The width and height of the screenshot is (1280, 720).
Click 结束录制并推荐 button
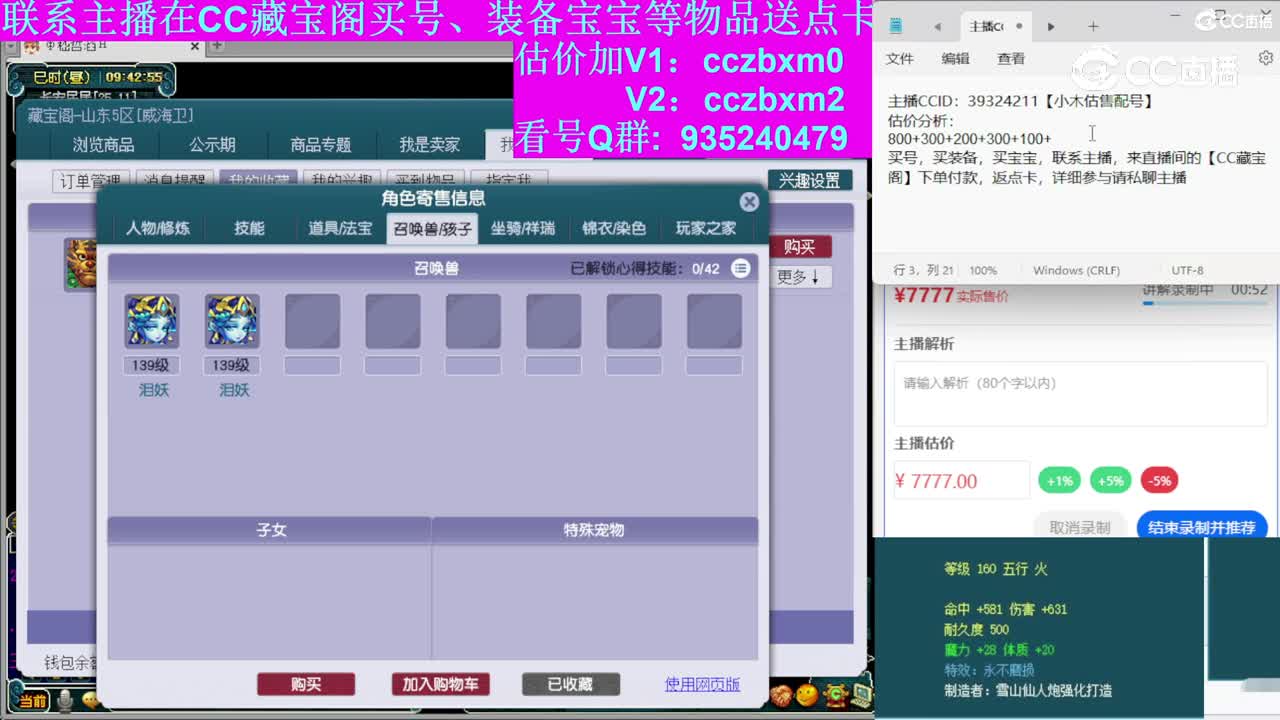pyautogui.click(x=1202, y=527)
